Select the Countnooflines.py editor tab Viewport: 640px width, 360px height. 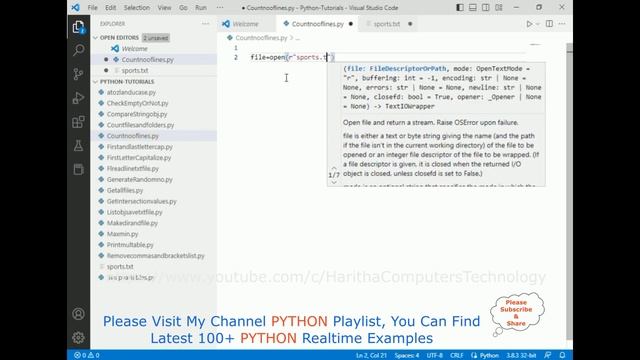317,24
